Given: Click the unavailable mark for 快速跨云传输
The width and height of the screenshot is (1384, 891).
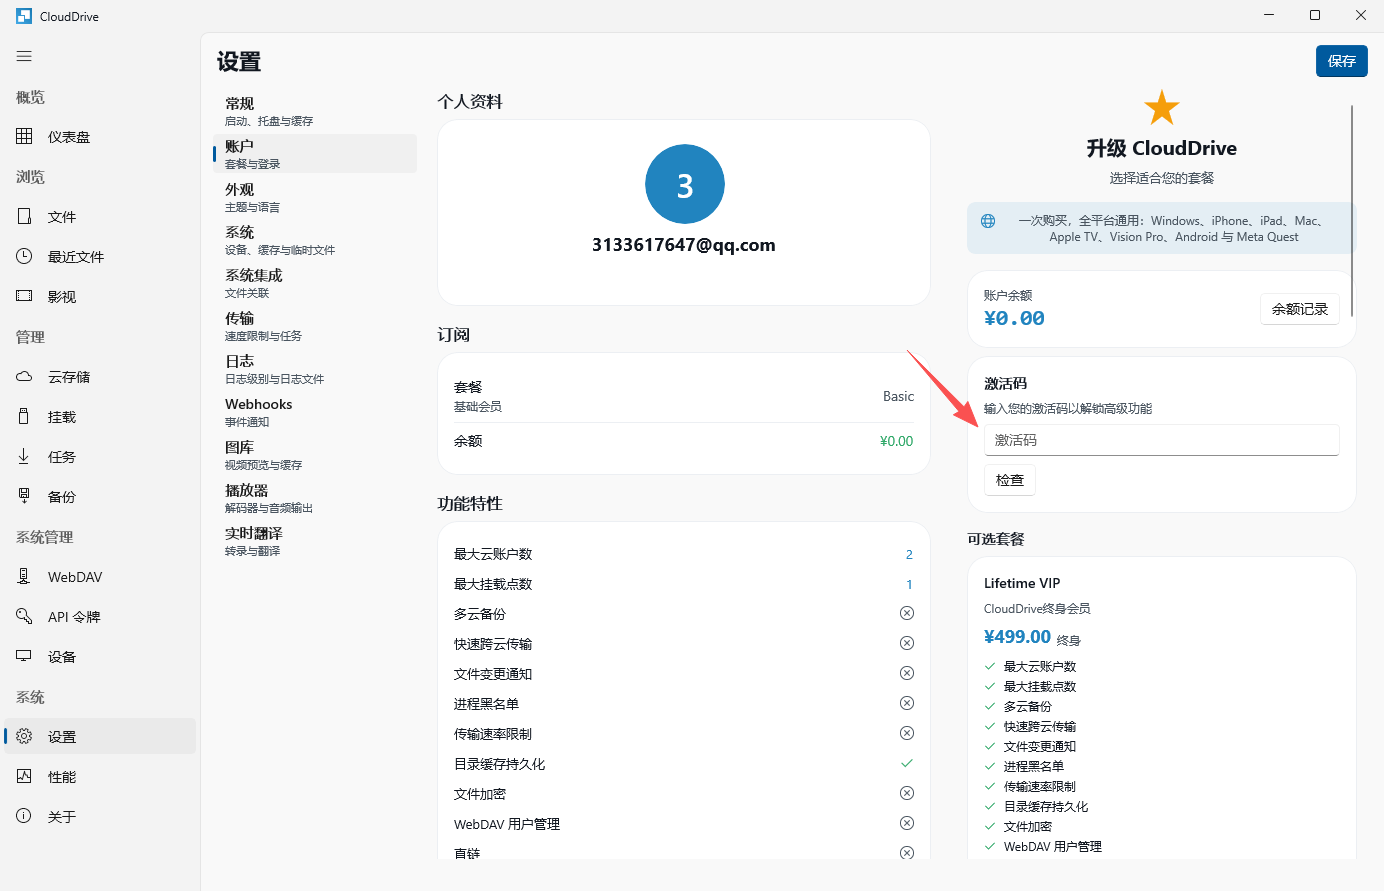Looking at the screenshot, I should (x=907, y=643).
